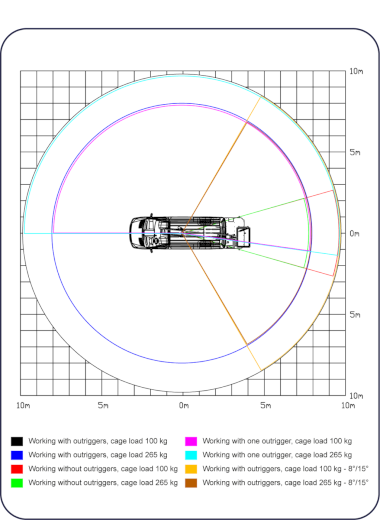Image resolution: width=380 pixels, height=520 pixels.
Task: Click the 0m label on bottom axis
Action: pyautogui.click(x=184, y=406)
